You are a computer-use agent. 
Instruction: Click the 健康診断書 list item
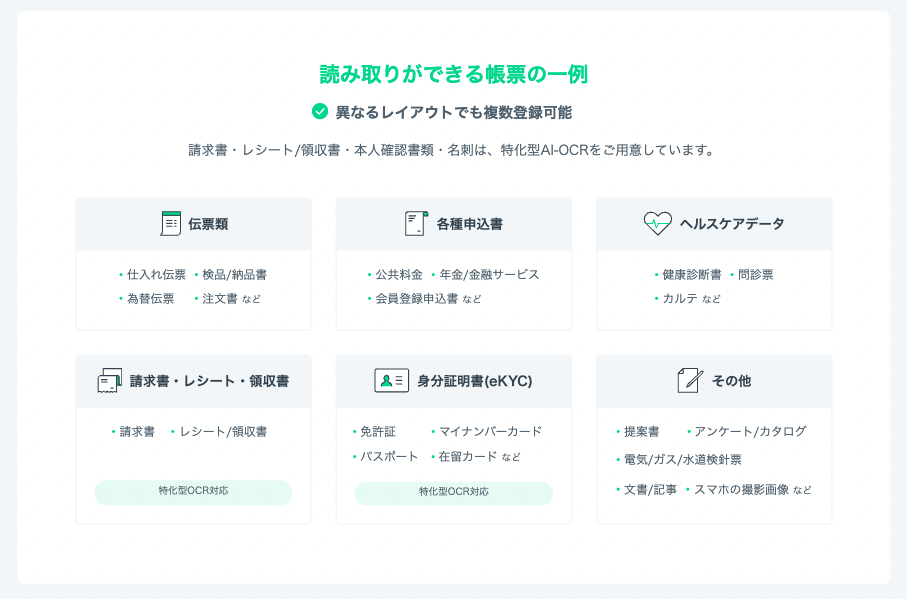point(691,274)
